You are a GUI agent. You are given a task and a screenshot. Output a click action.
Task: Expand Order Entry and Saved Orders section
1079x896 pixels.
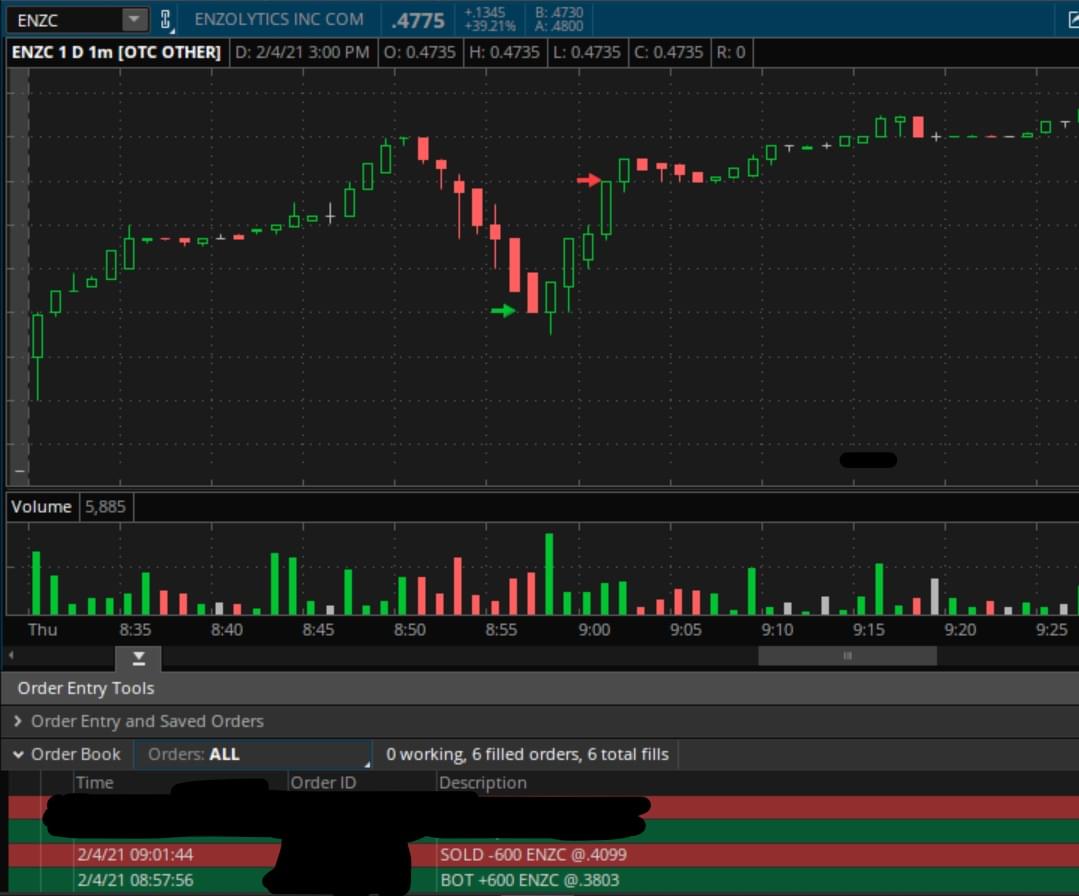(19, 721)
